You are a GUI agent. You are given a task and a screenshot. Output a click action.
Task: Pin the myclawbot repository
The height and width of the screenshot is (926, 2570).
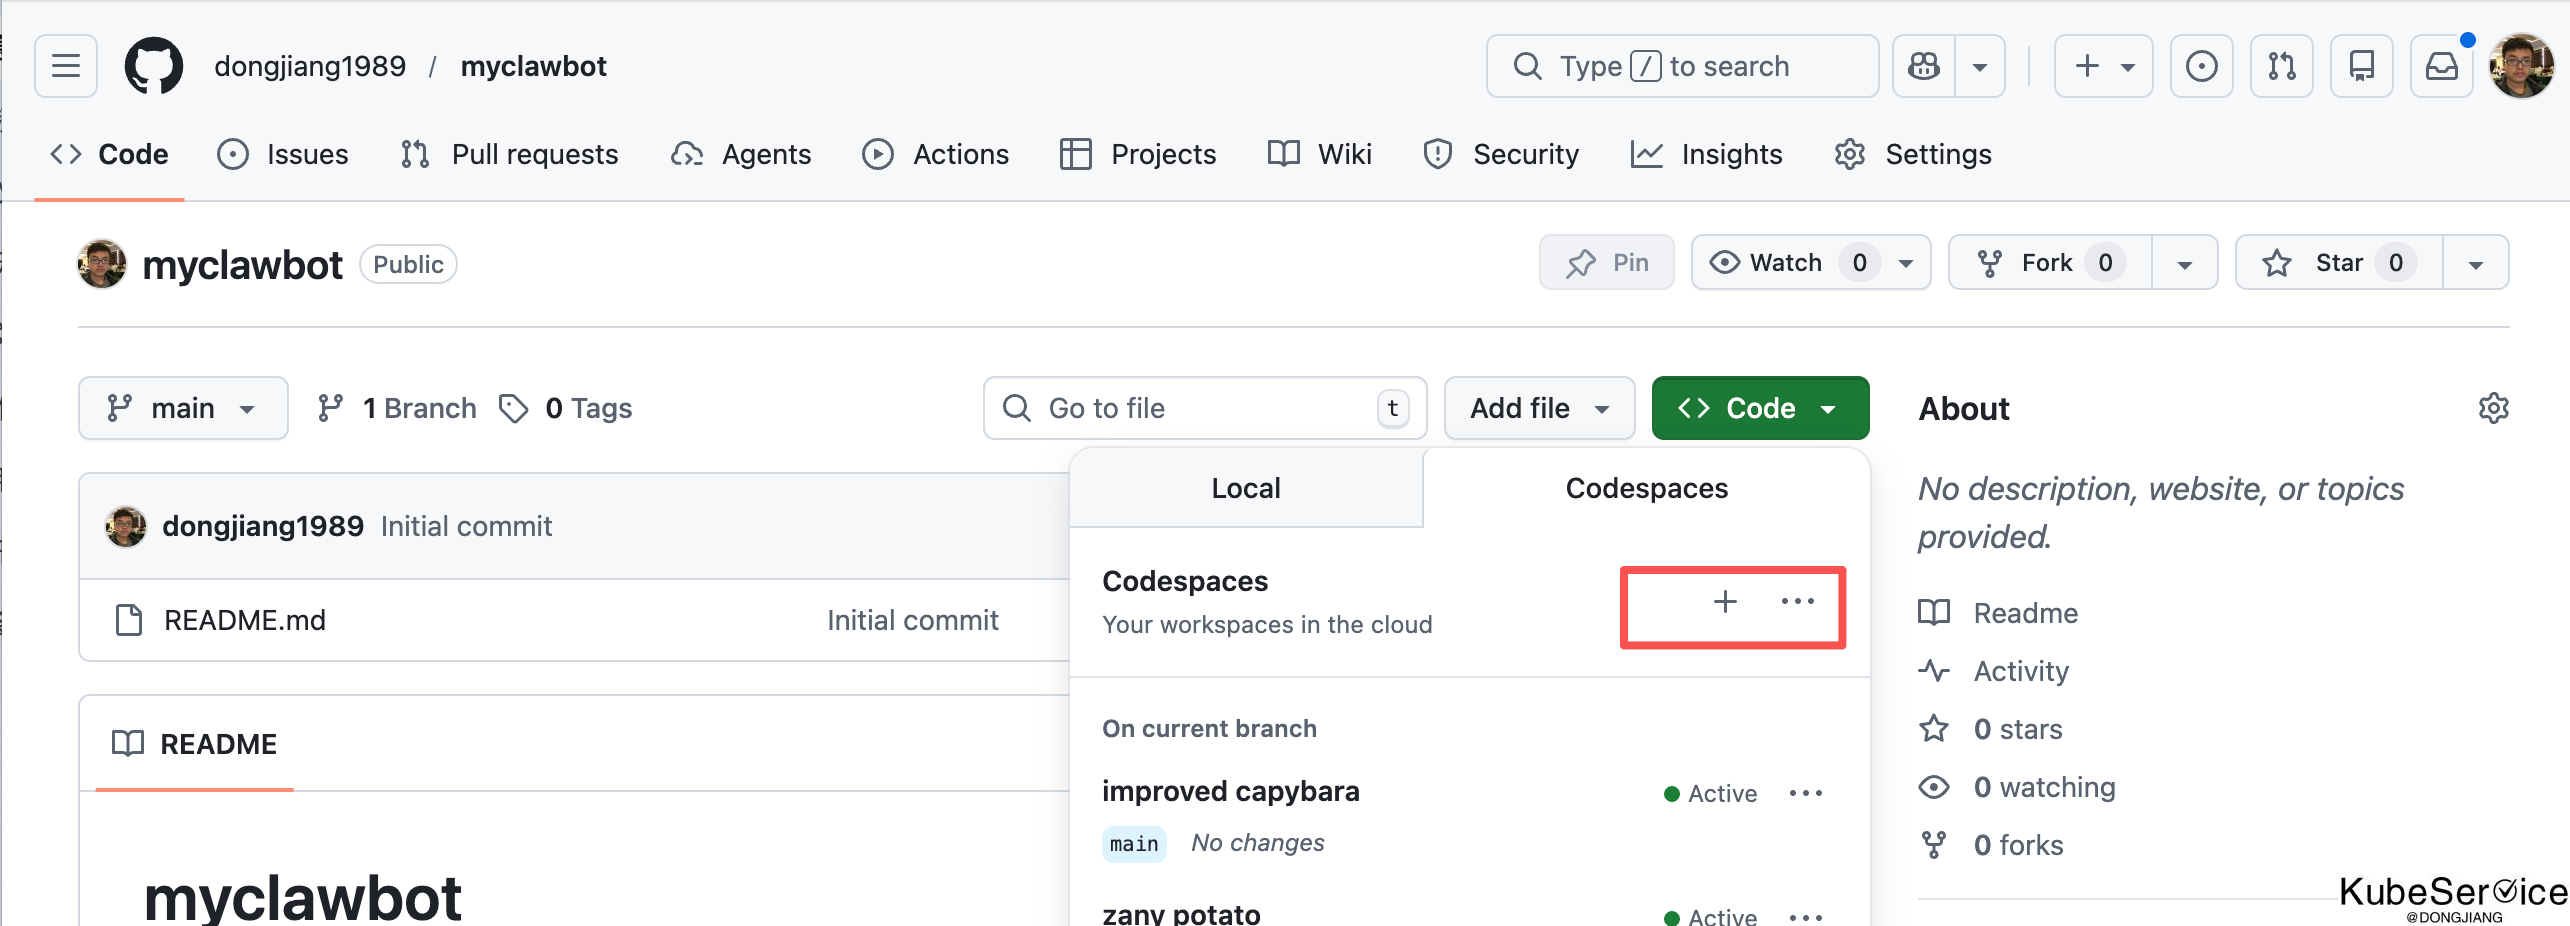click(1606, 263)
